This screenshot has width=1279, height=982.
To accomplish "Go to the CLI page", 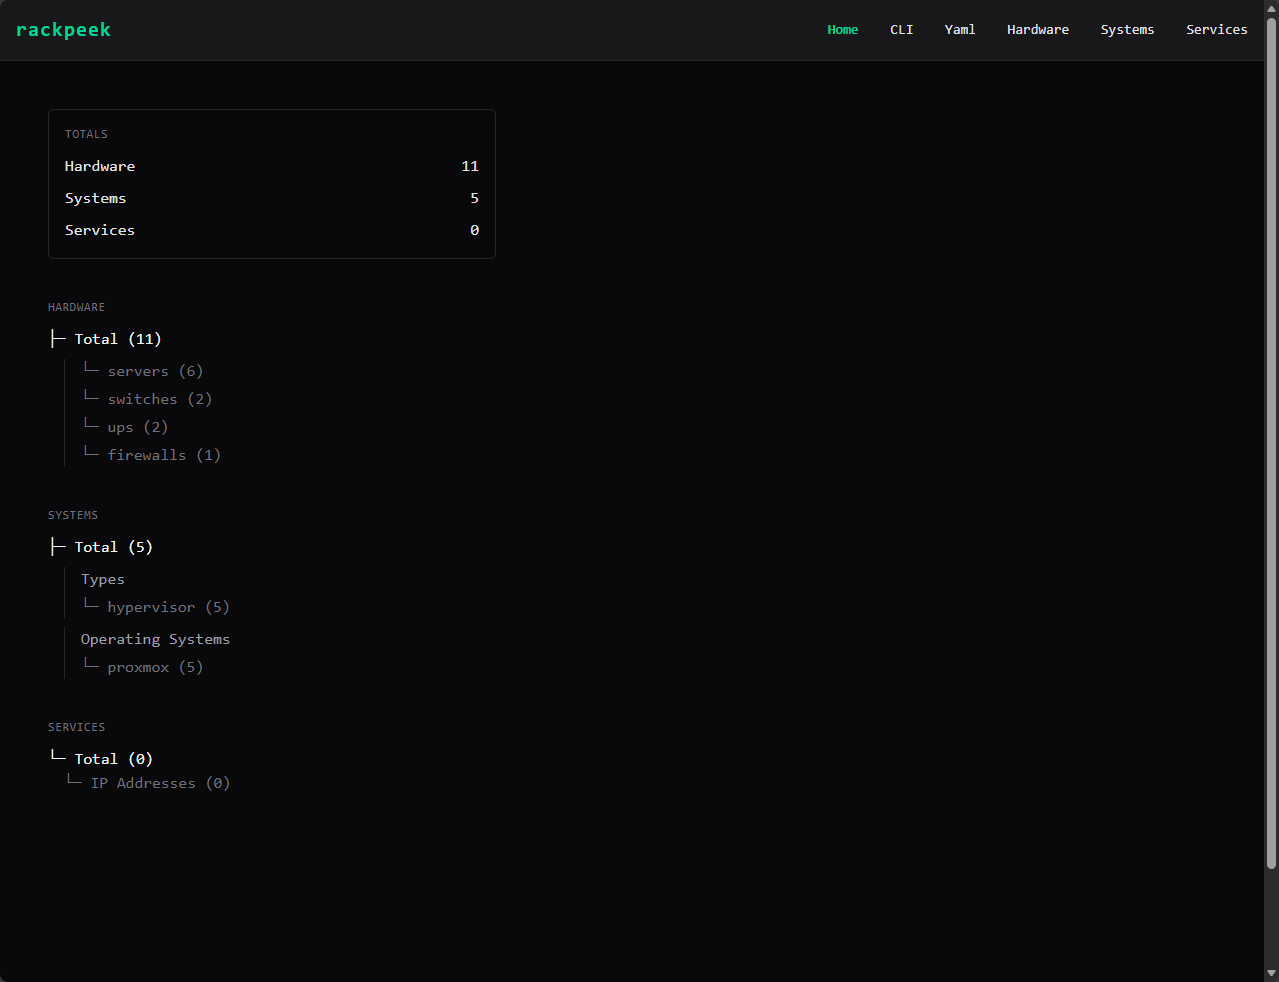I will point(901,30).
